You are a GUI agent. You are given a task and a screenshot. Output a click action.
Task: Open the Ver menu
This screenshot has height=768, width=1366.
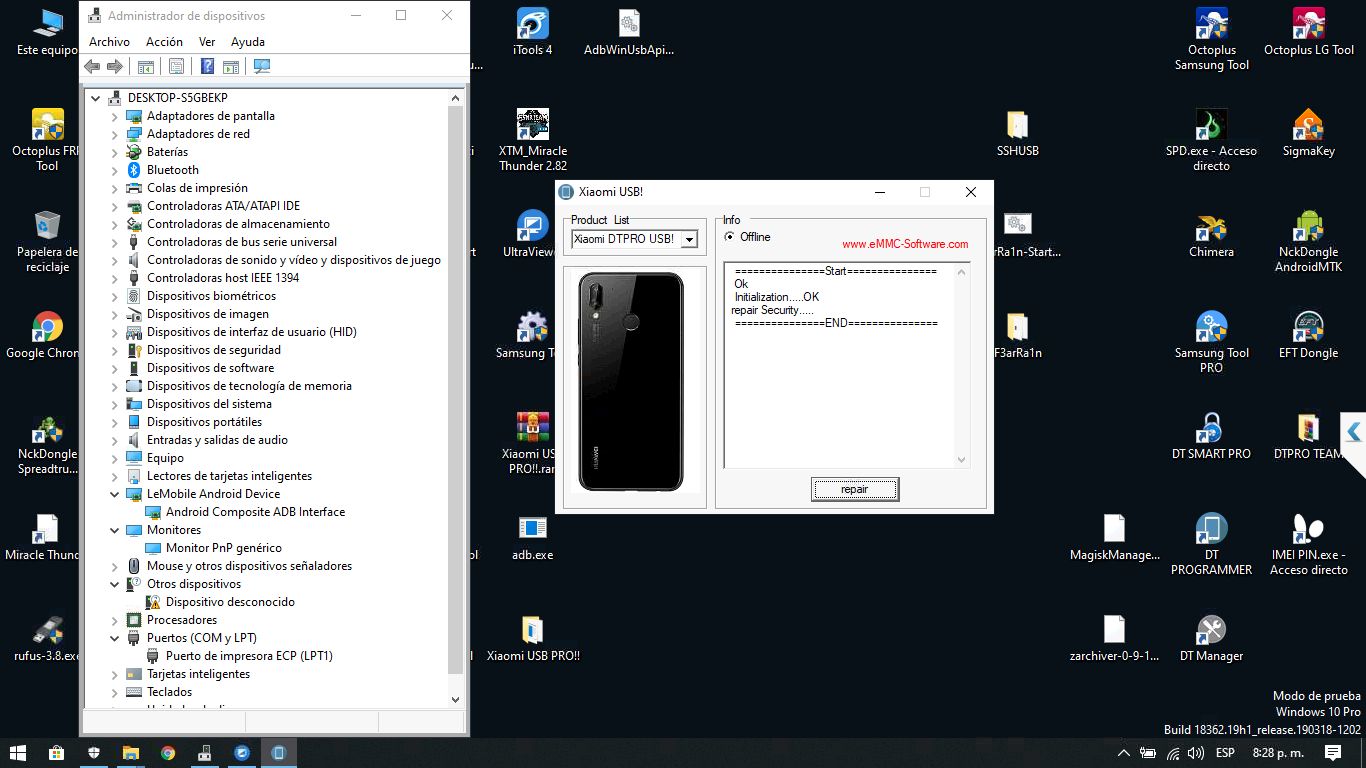[207, 42]
